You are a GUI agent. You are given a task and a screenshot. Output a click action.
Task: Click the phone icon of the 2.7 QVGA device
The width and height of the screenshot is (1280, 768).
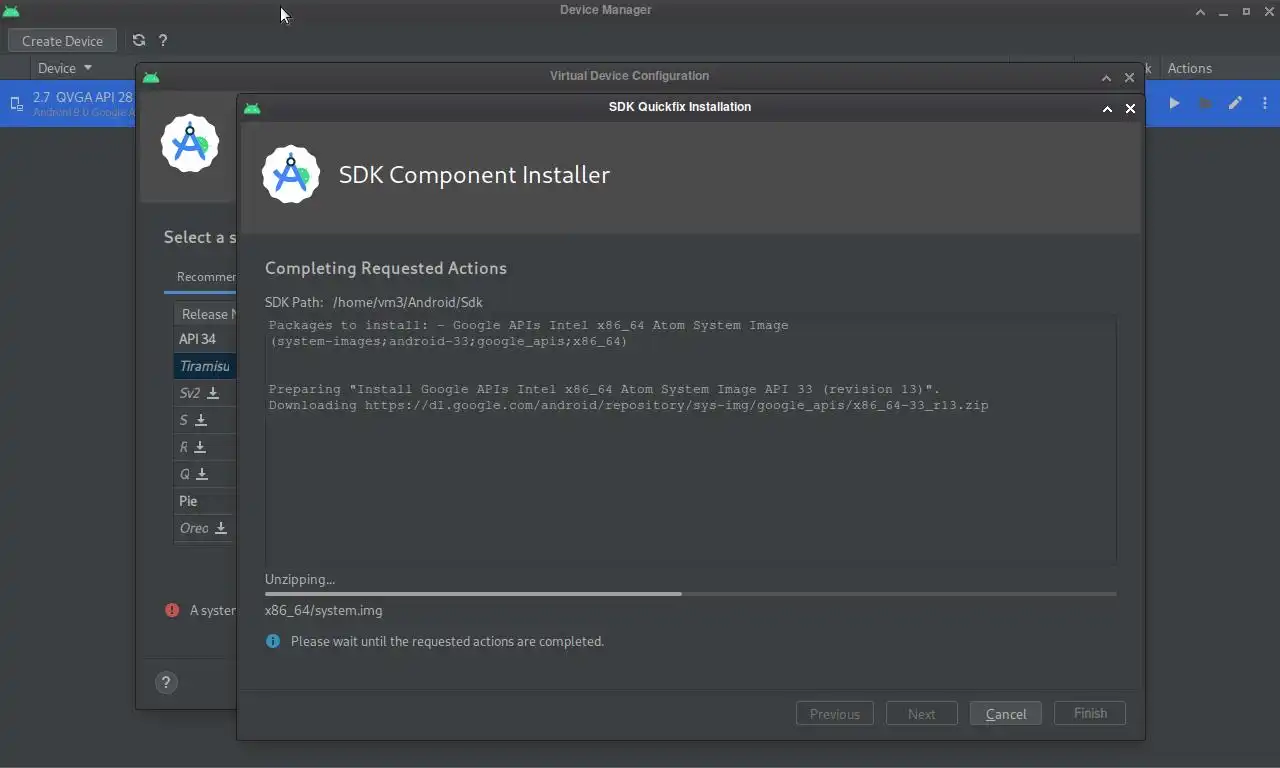point(17,103)
